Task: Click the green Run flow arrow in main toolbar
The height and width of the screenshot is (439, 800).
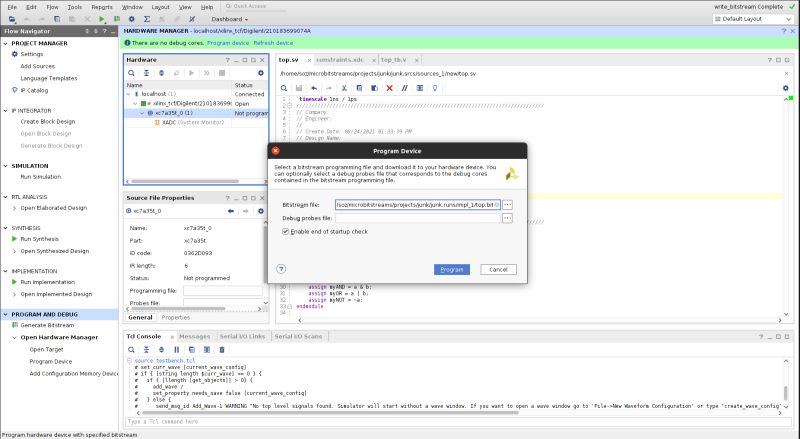Action: click(x=102, y=19)
